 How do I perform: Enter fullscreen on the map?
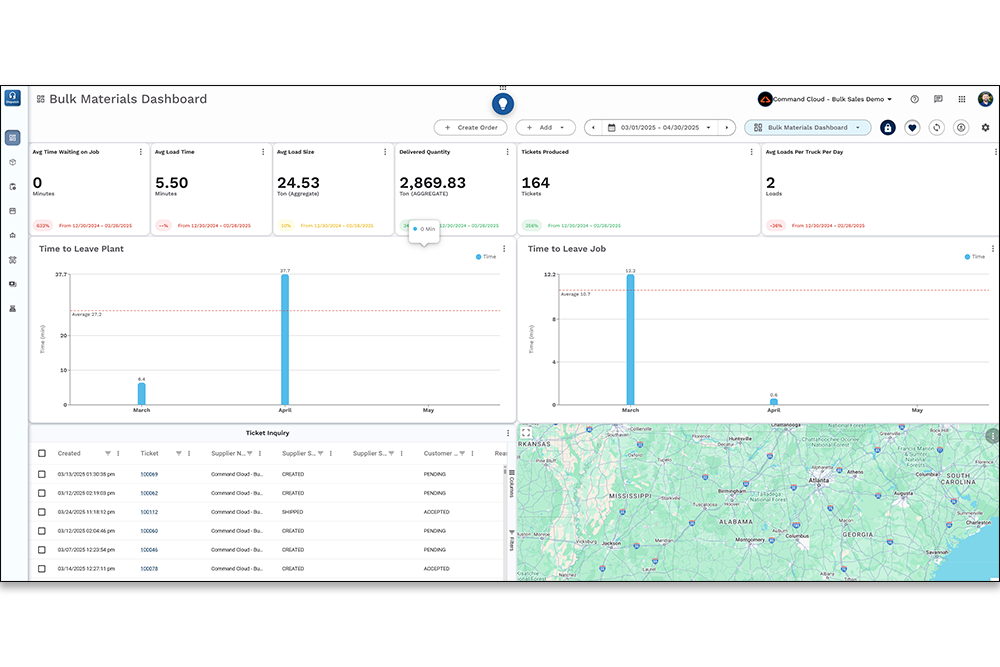click(x=527, y=433)
